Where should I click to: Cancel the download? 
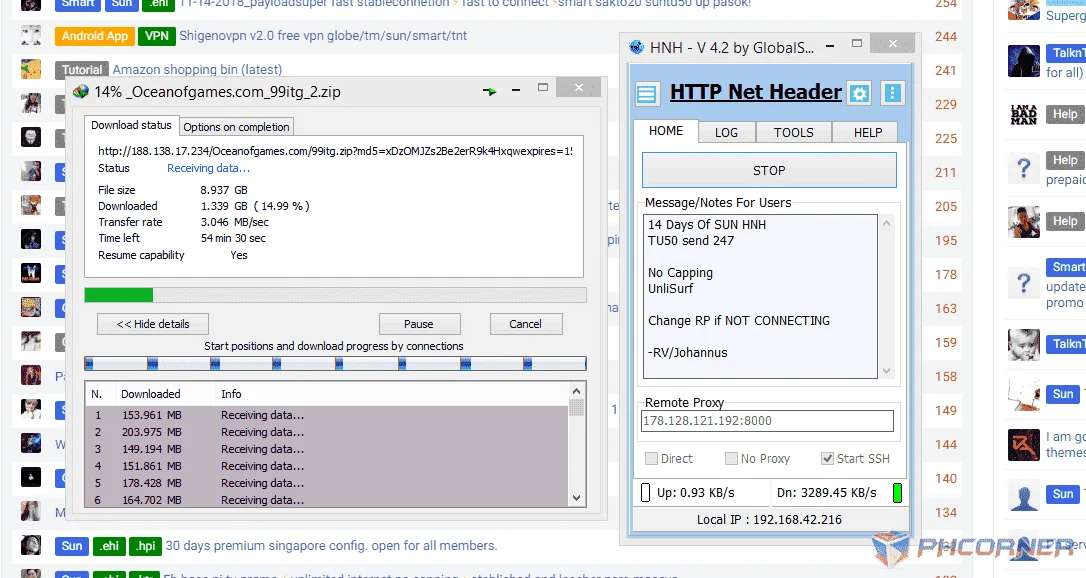point(526,324)
